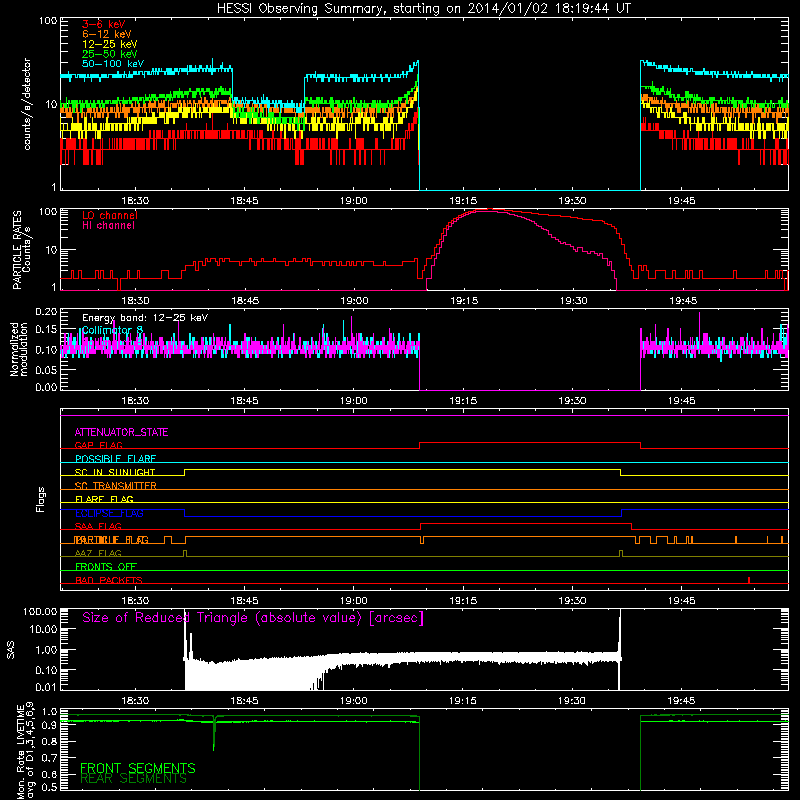Viewport: 800px width, 800px height.
Task: Click the 12-25 keV legend entry in top plot
Action: (110, 44)
